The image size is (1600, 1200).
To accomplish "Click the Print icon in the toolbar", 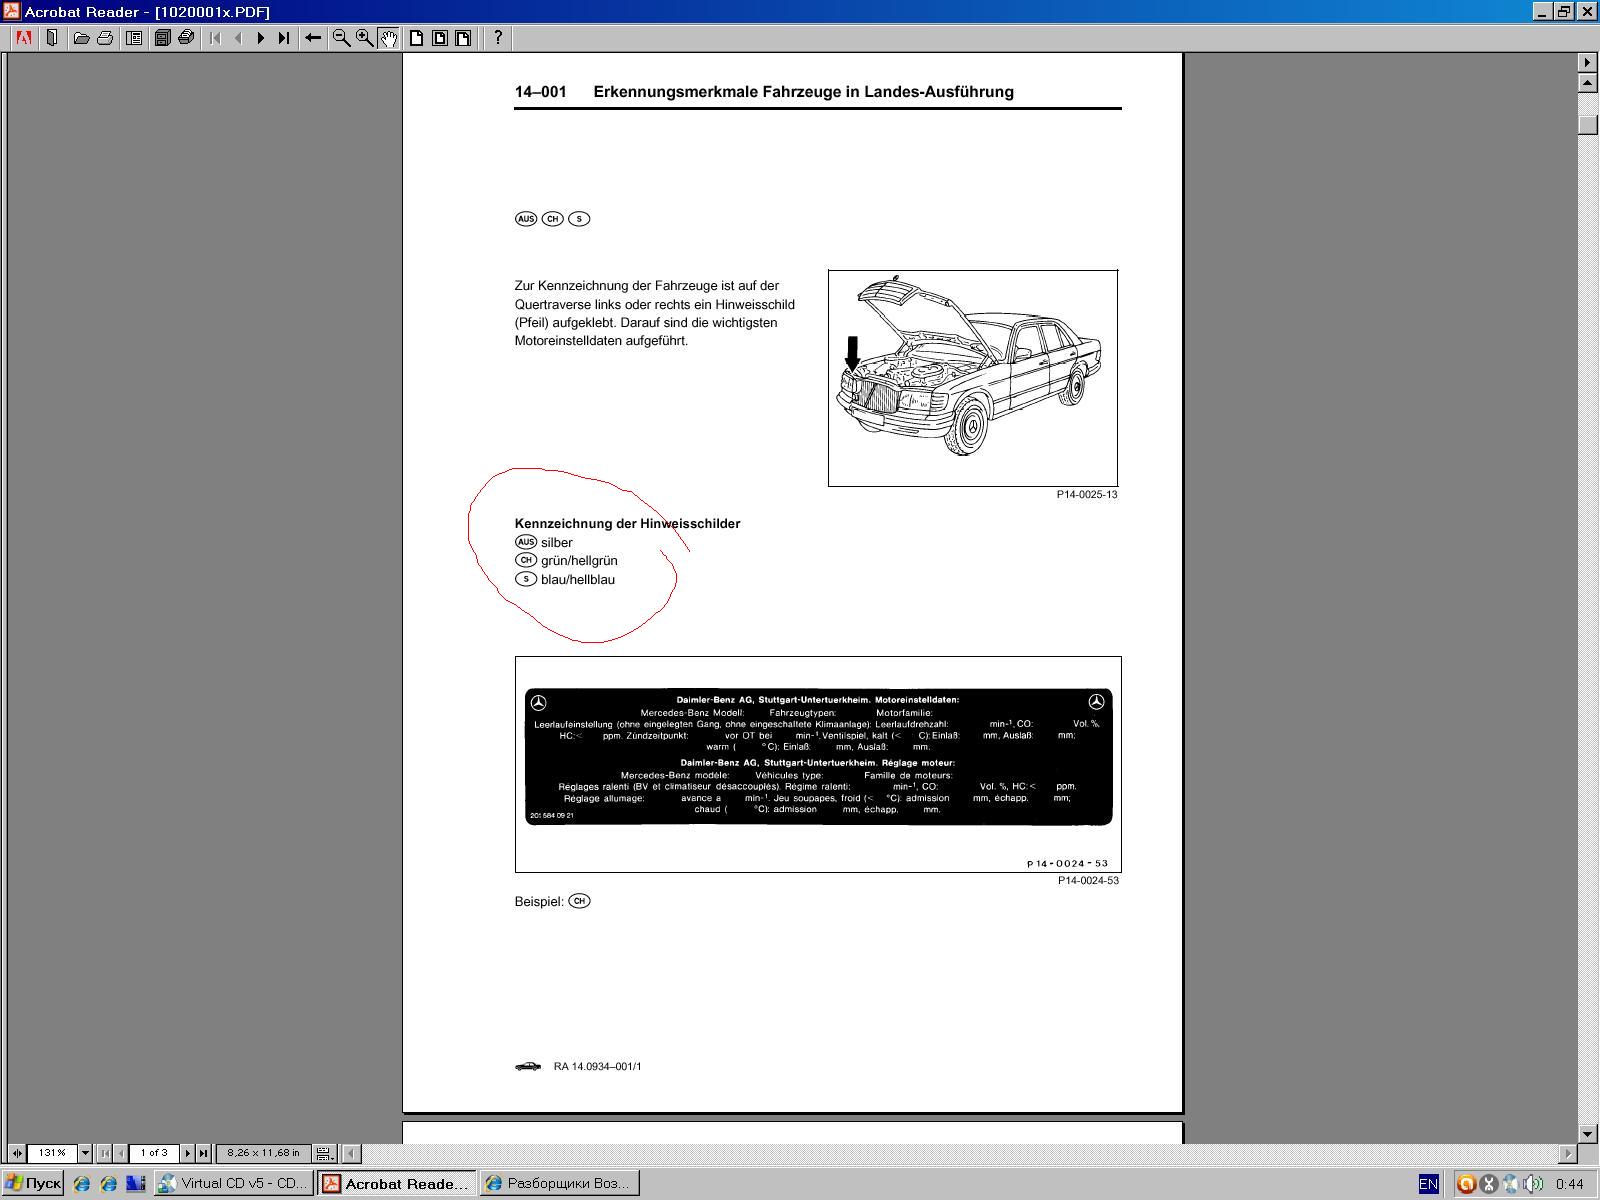I will 105,38.
